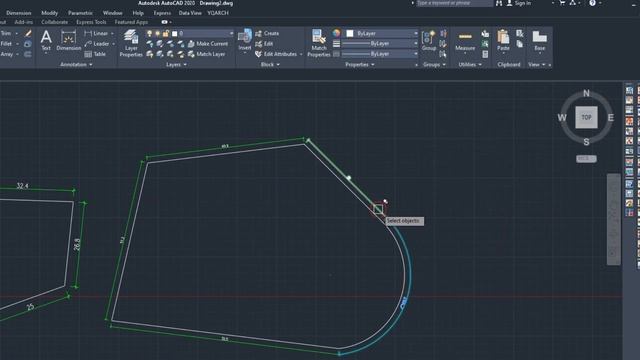Click Edit Attributes in Block panel
This screenshot has width=640, height=360.
pos(279,54)
